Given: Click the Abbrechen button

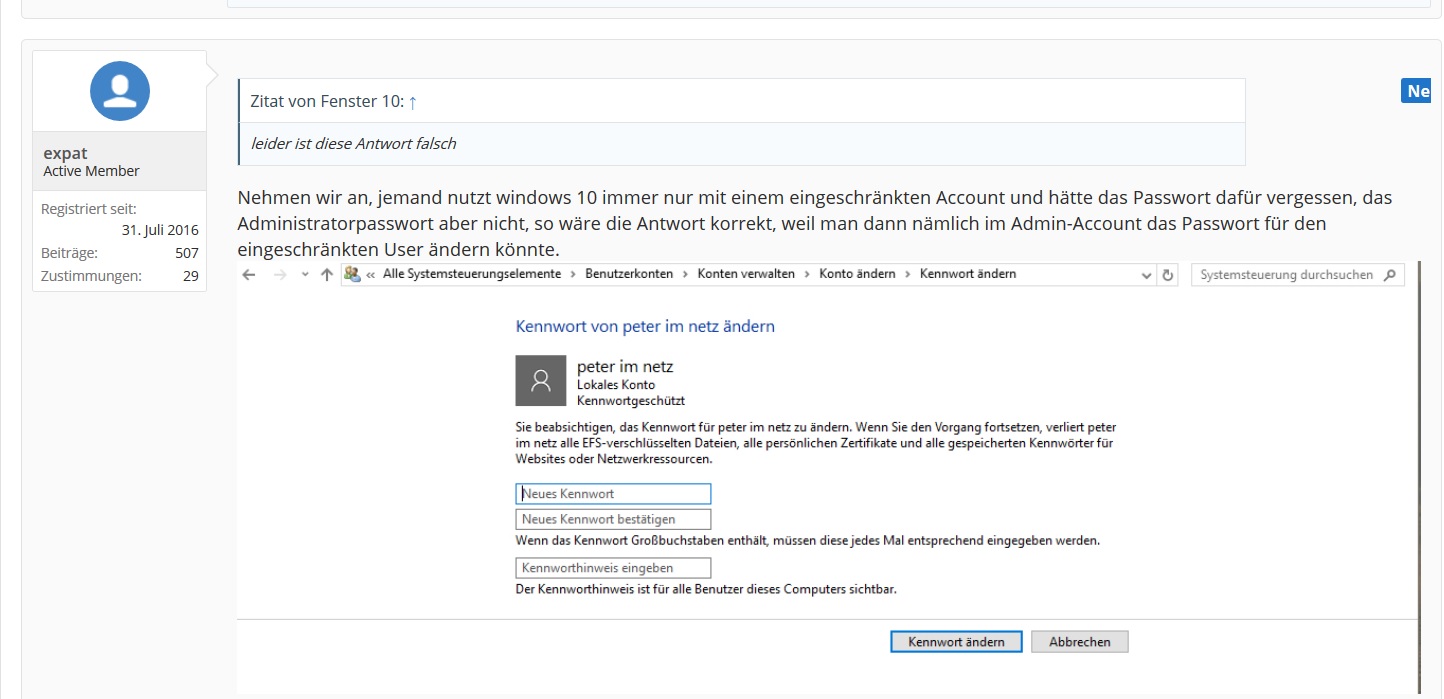Looking at the screenshot, I should [1079, 642].
